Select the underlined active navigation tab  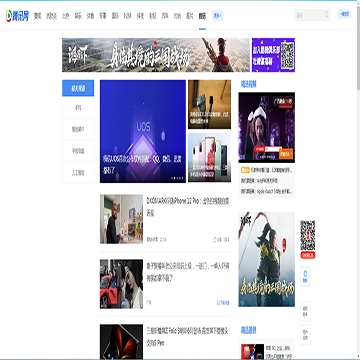[202, 16]
